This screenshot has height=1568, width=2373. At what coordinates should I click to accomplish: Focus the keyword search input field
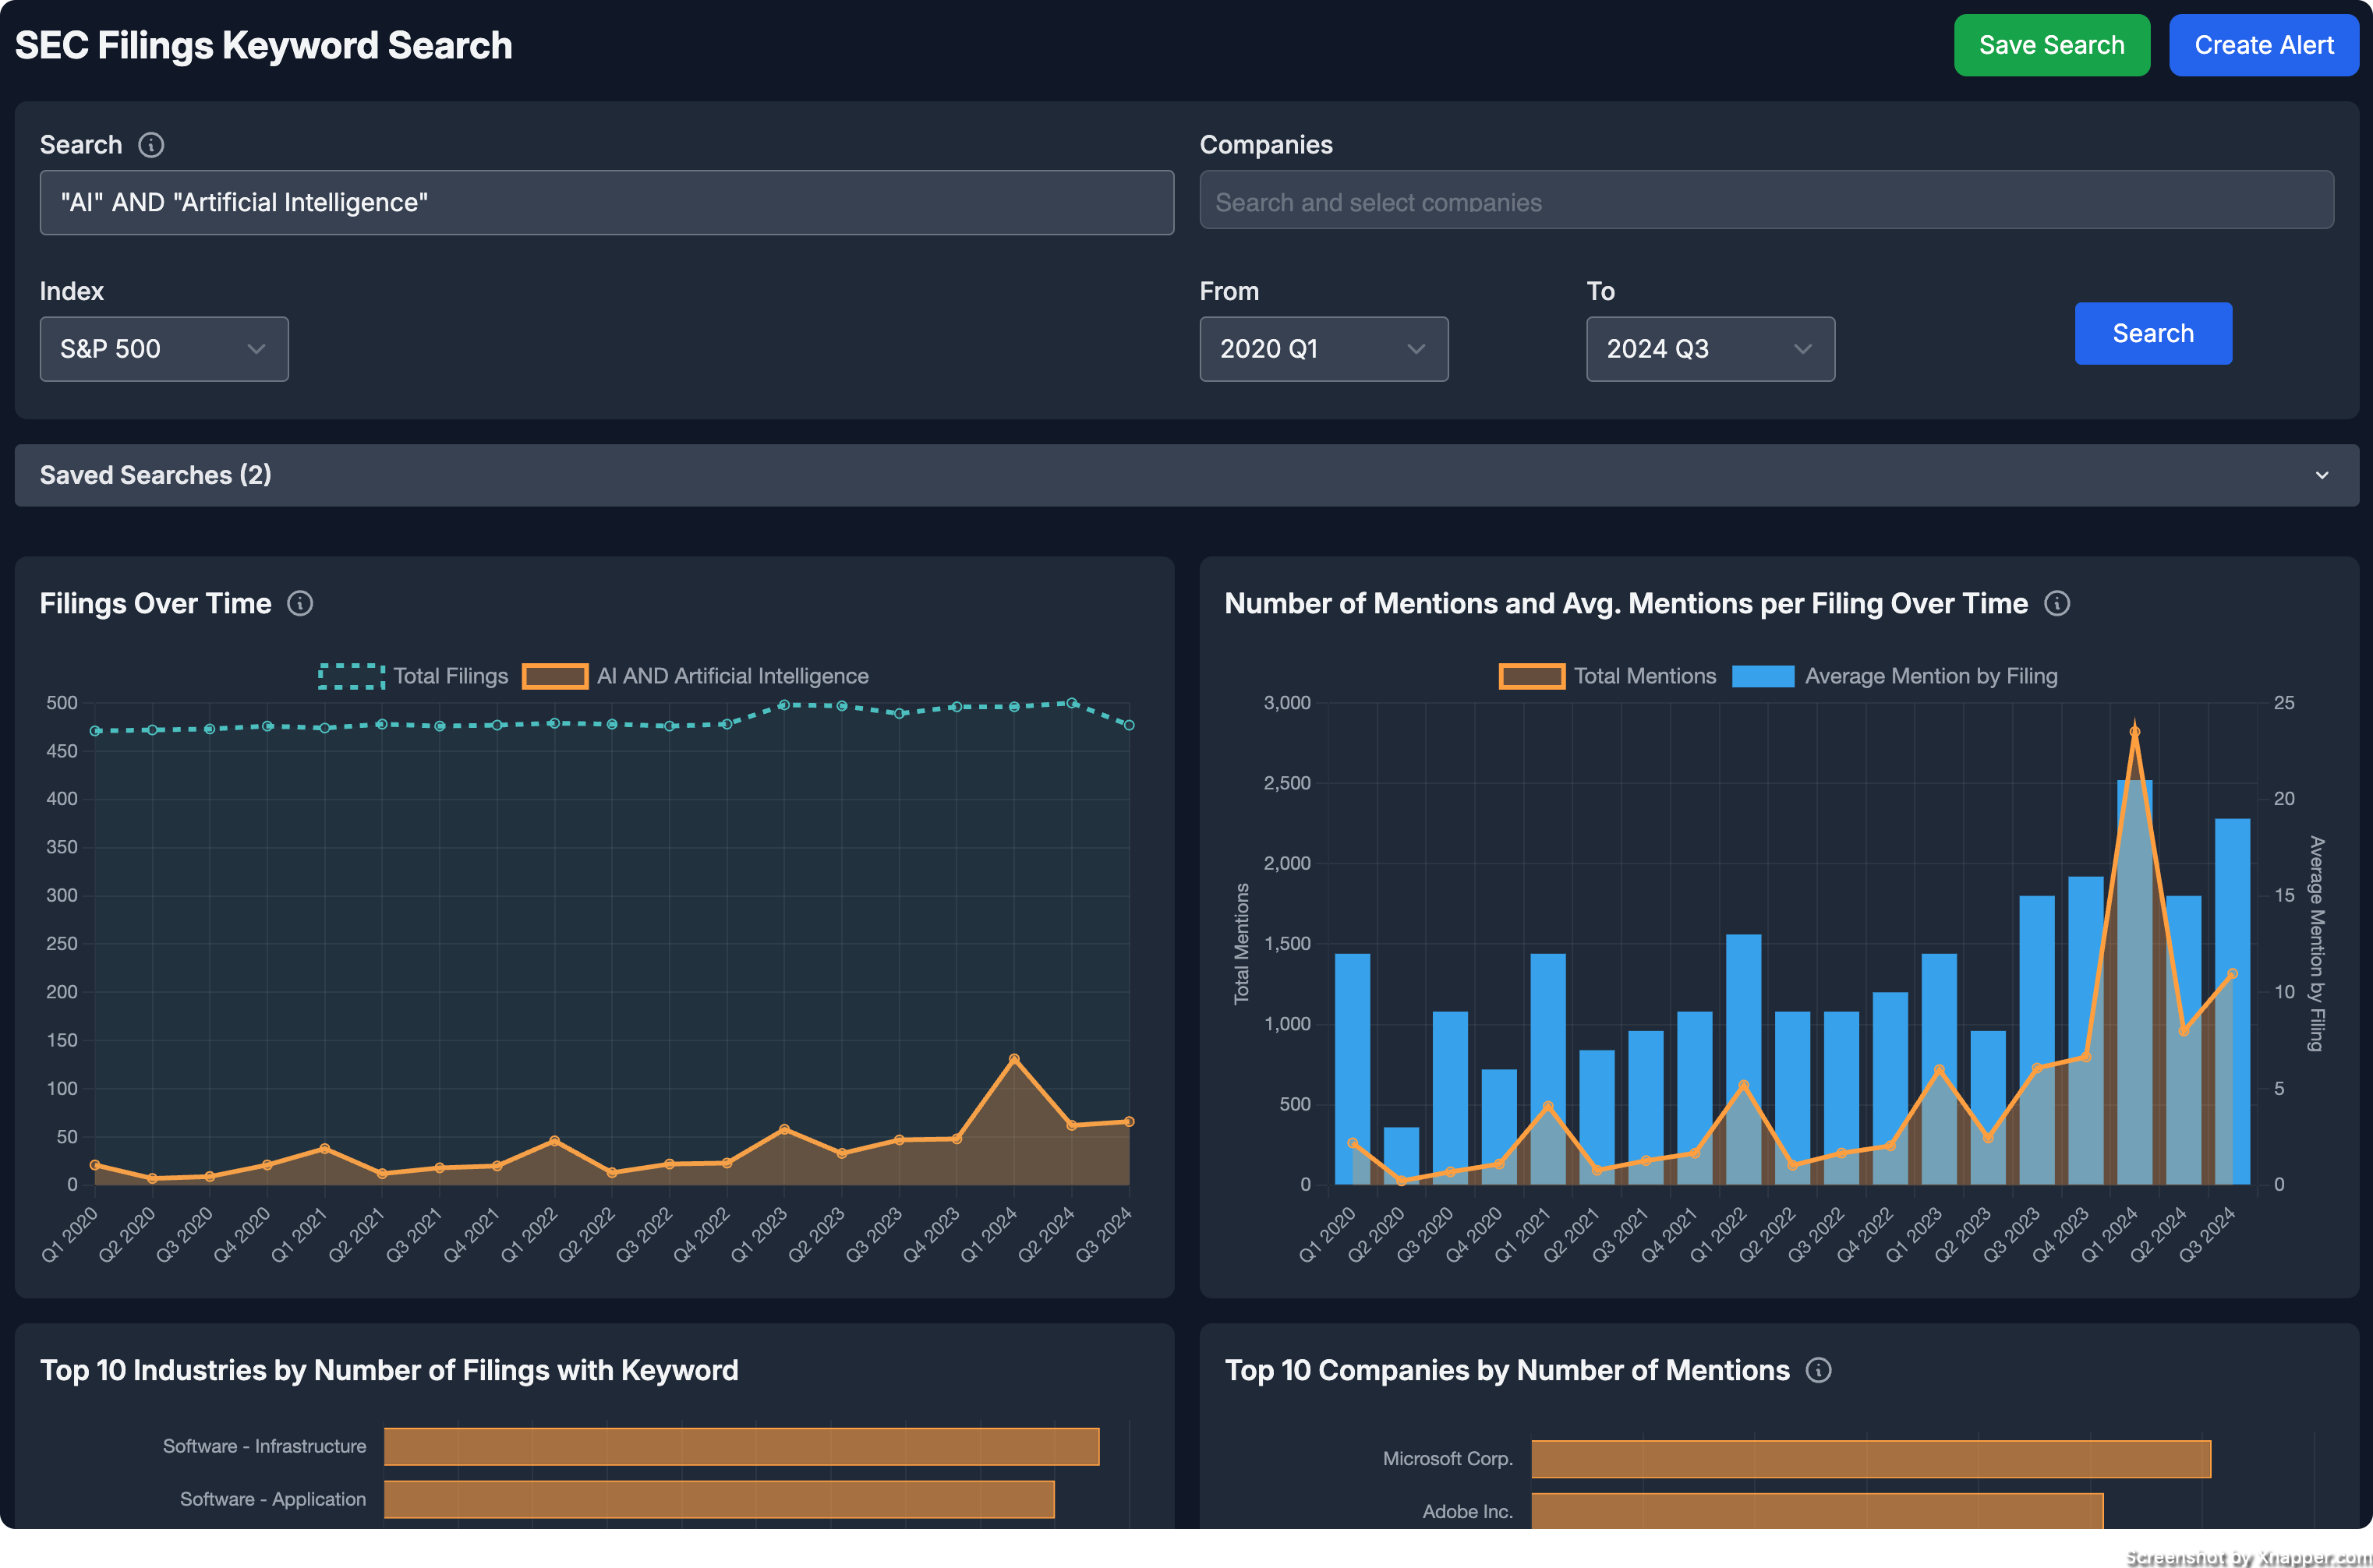(x=607, y=202)
